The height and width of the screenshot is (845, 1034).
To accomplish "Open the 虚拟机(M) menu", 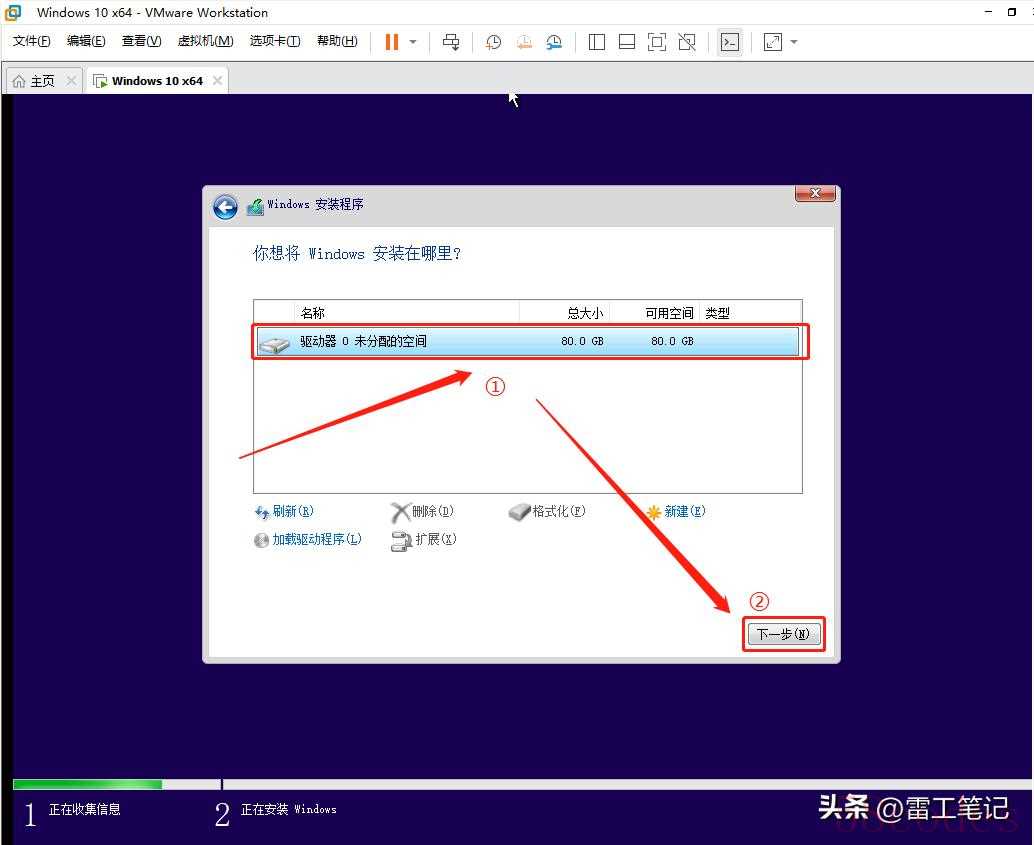I will tap(205, 41).
